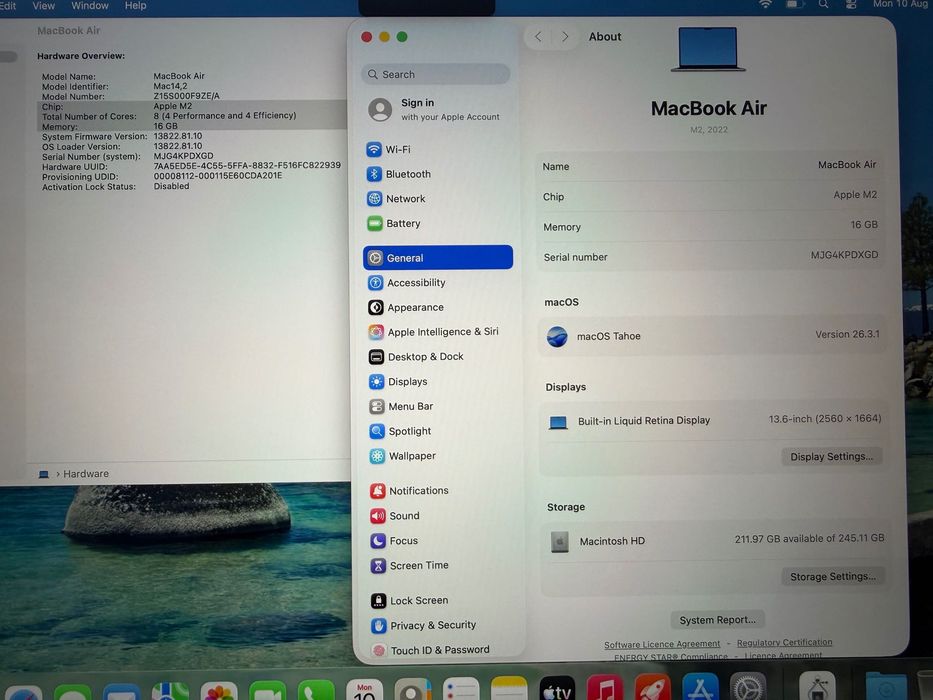Open Notes app from the Dock
Image resolution: width=933 pixels, height=700 pixels.
(509, 690)
